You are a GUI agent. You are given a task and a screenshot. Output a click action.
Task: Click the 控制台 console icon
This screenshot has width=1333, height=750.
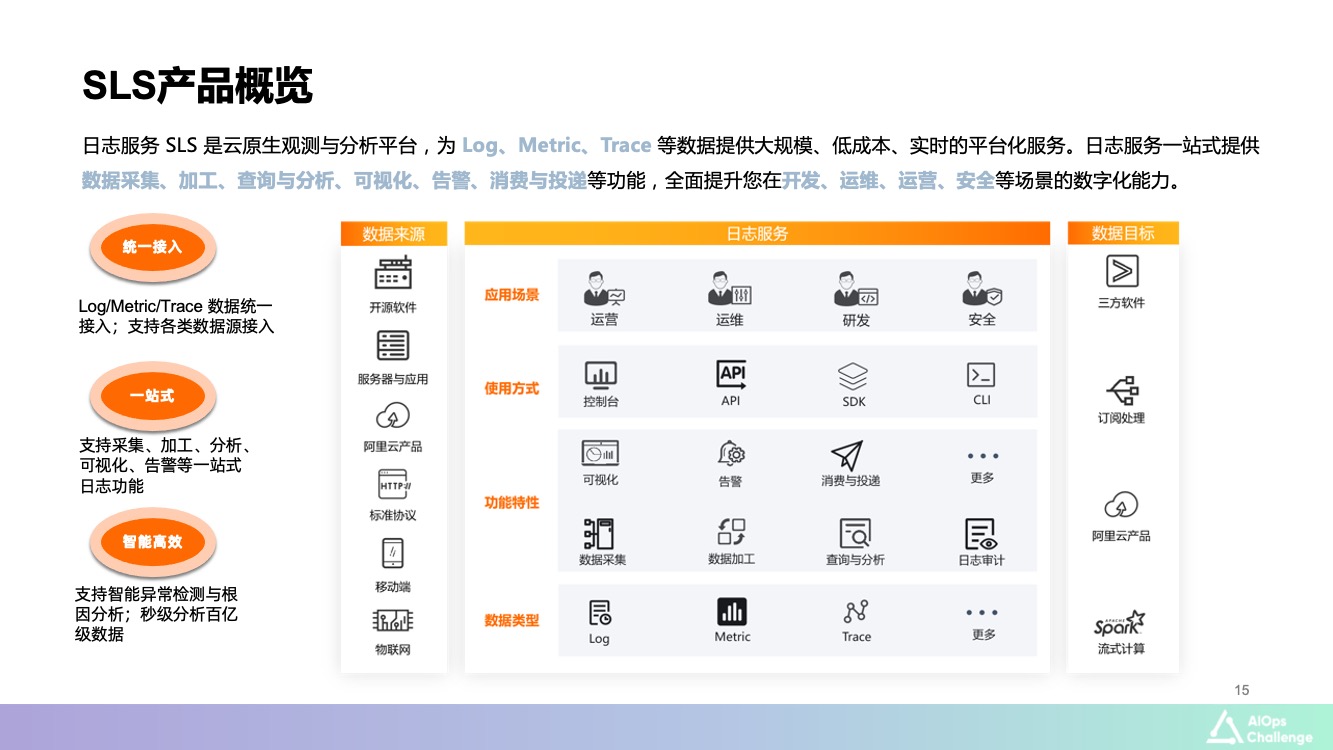click(600, 376)
